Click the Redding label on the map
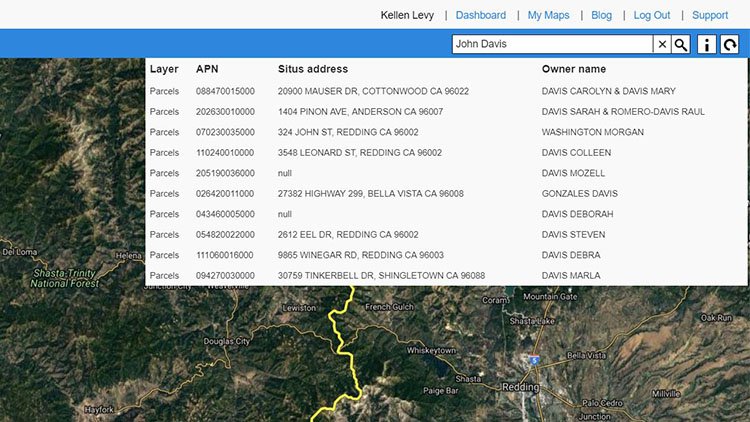750x422 pixels. click(520, 387)
